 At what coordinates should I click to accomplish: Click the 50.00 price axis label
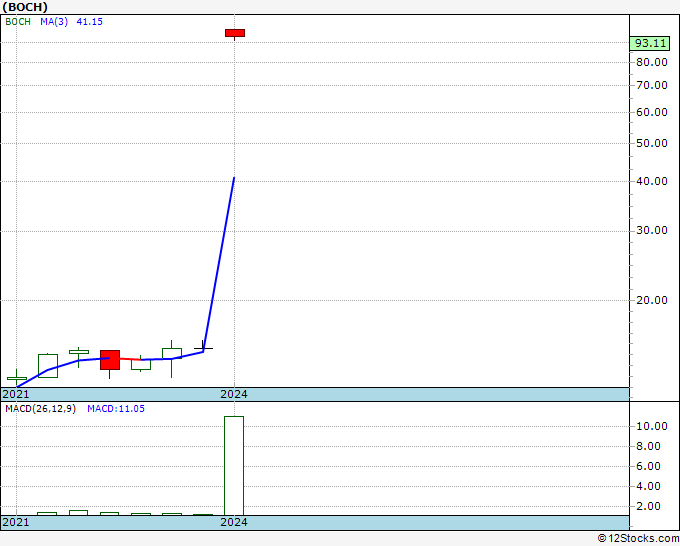click(x=652, y=144)
